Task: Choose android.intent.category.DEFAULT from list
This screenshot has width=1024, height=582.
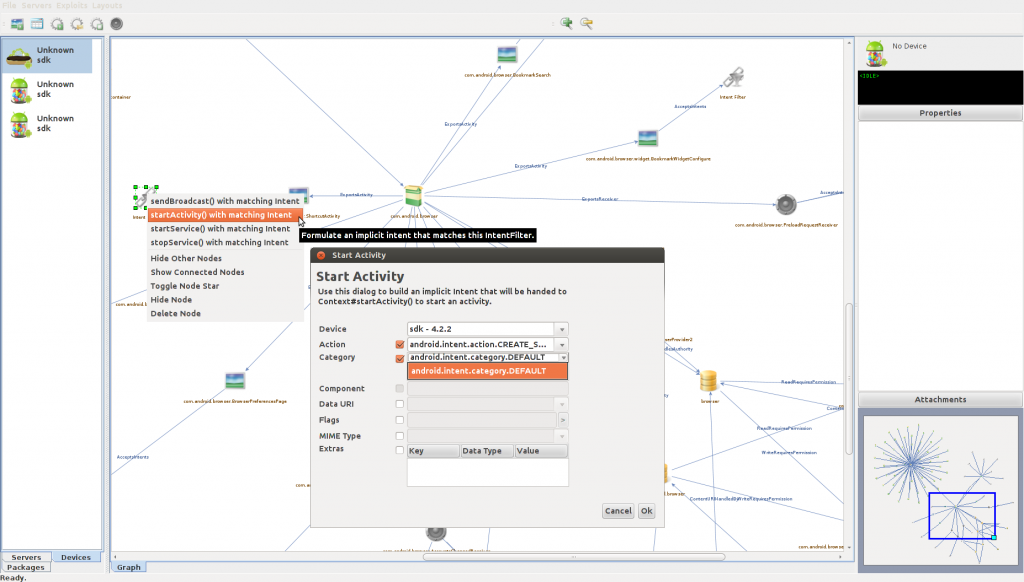Action: [x=487, y=371]
